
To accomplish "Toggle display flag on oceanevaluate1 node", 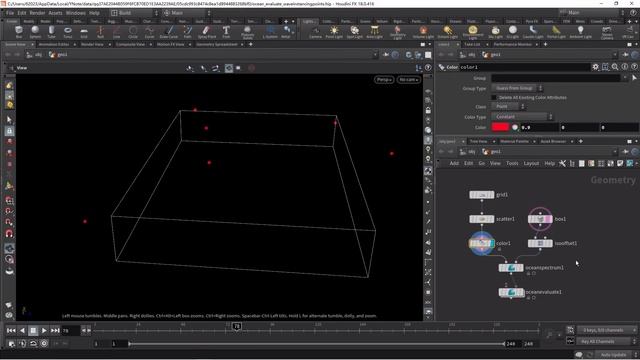I will (522, 292).
